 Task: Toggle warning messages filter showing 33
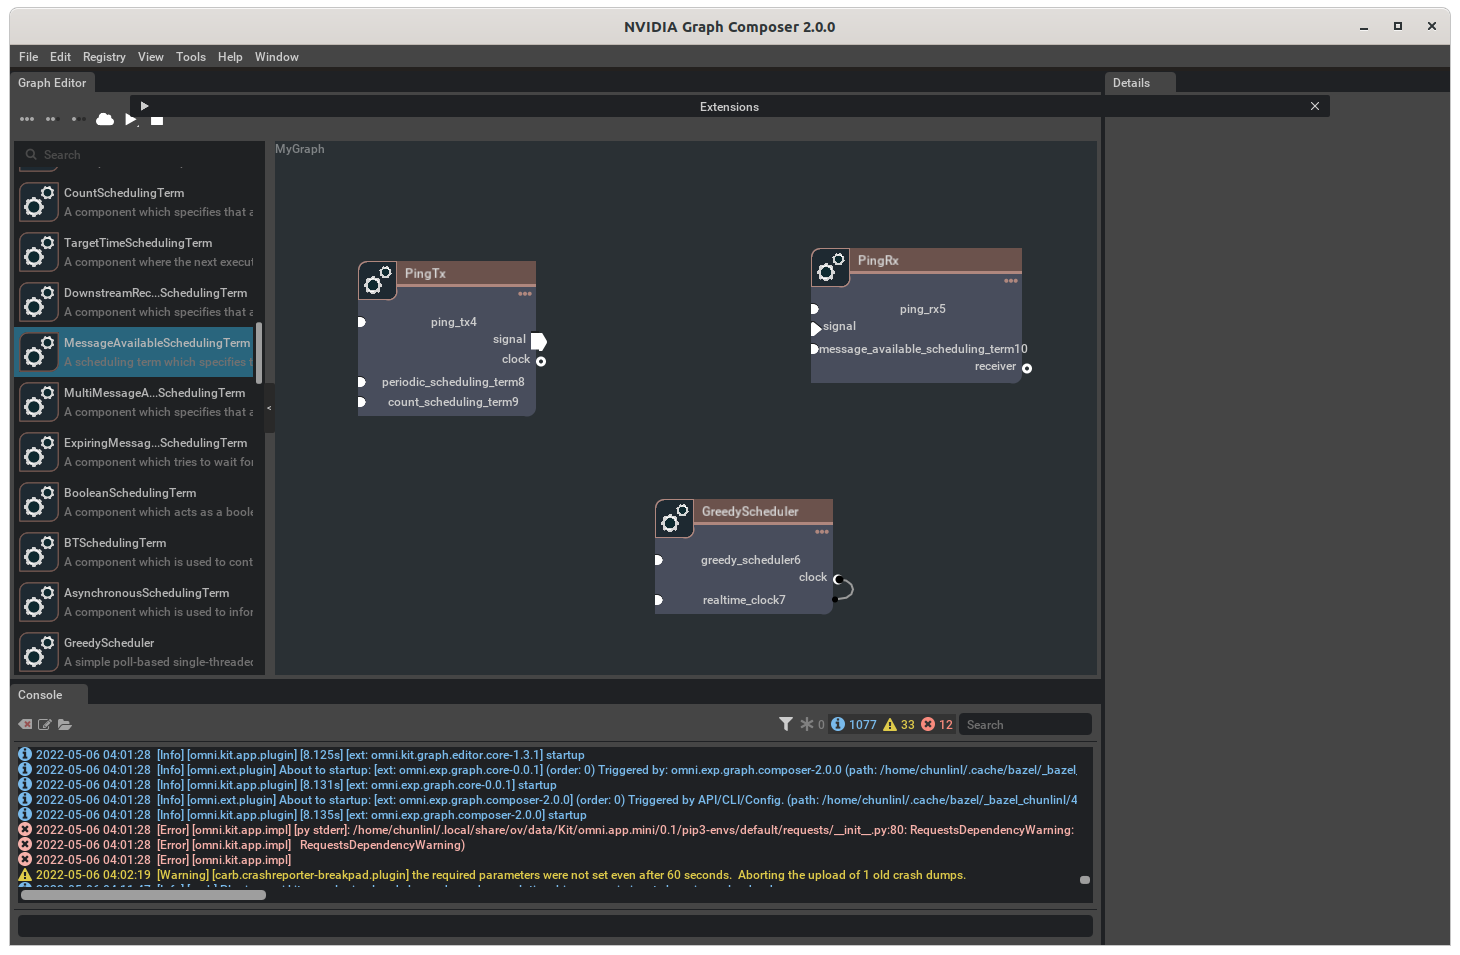pyautogui.click(x=899, y=725)
